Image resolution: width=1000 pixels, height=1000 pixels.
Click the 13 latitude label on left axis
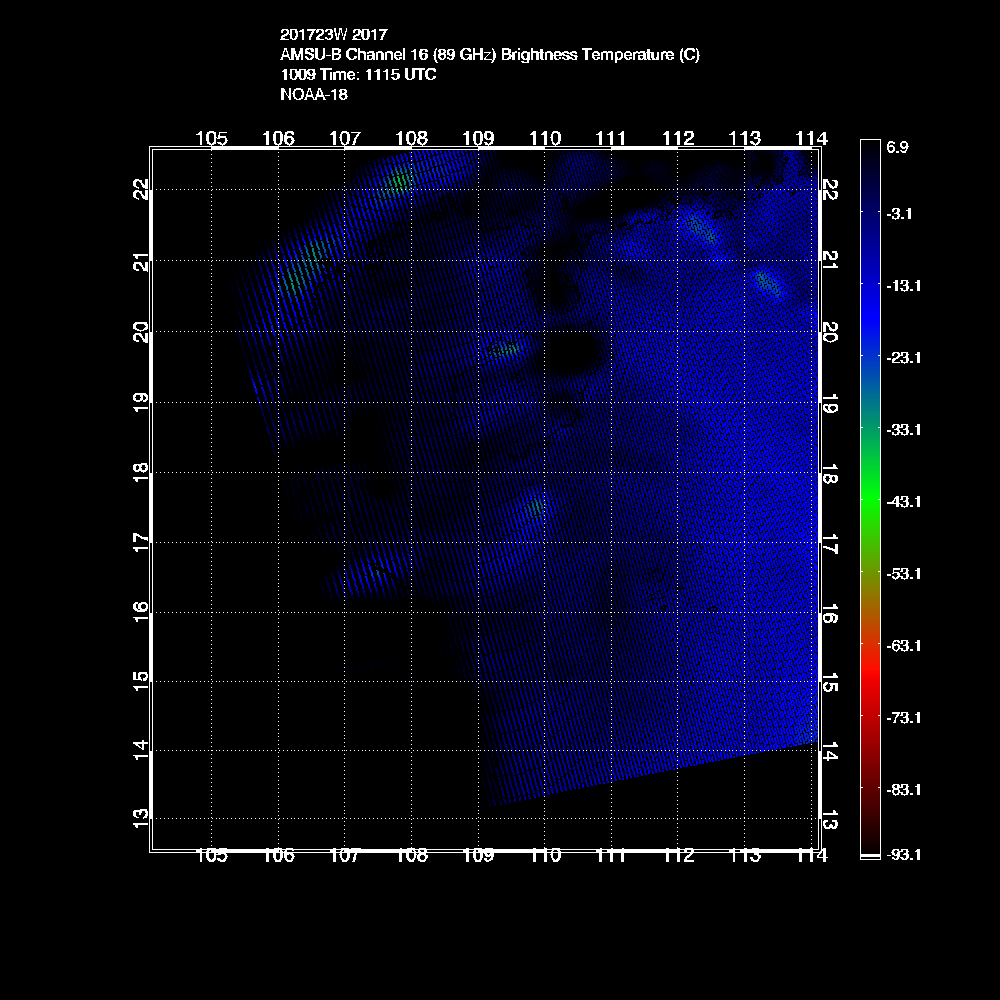141,818
